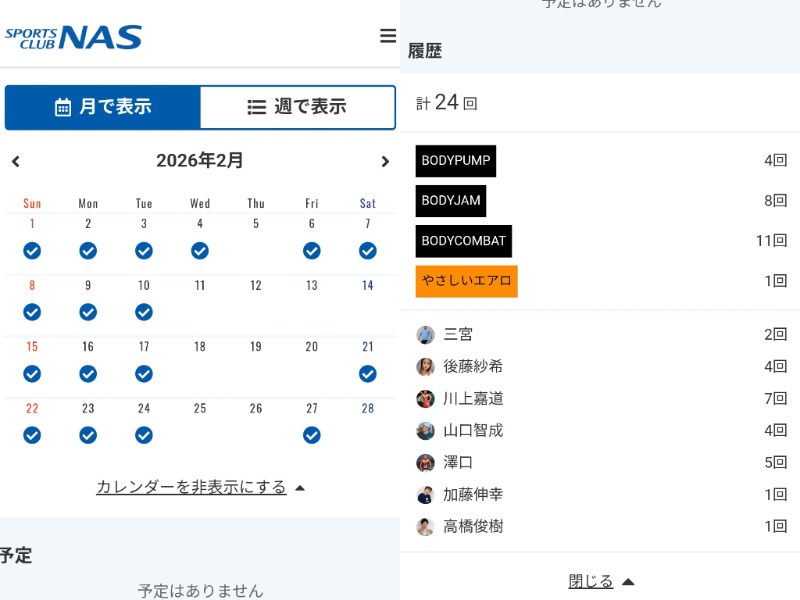Select the checkmark under February 27
The image size is (800, 600).
pos(312,435)
